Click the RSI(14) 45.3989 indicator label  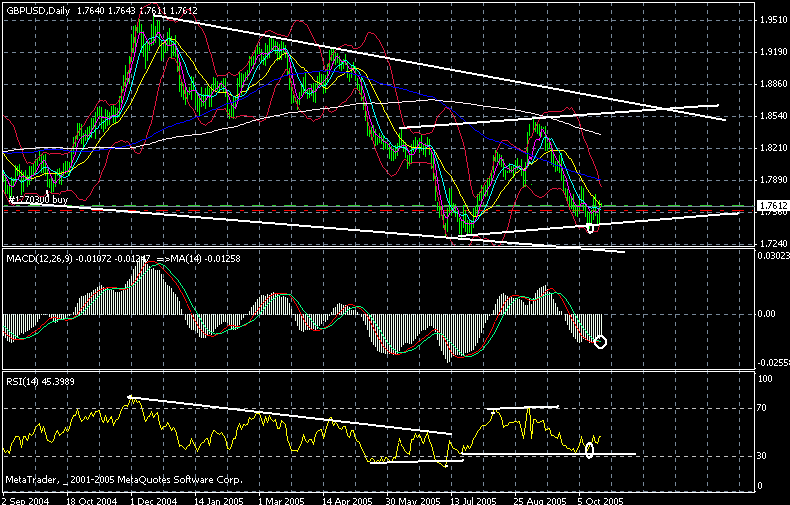point(40,382)
